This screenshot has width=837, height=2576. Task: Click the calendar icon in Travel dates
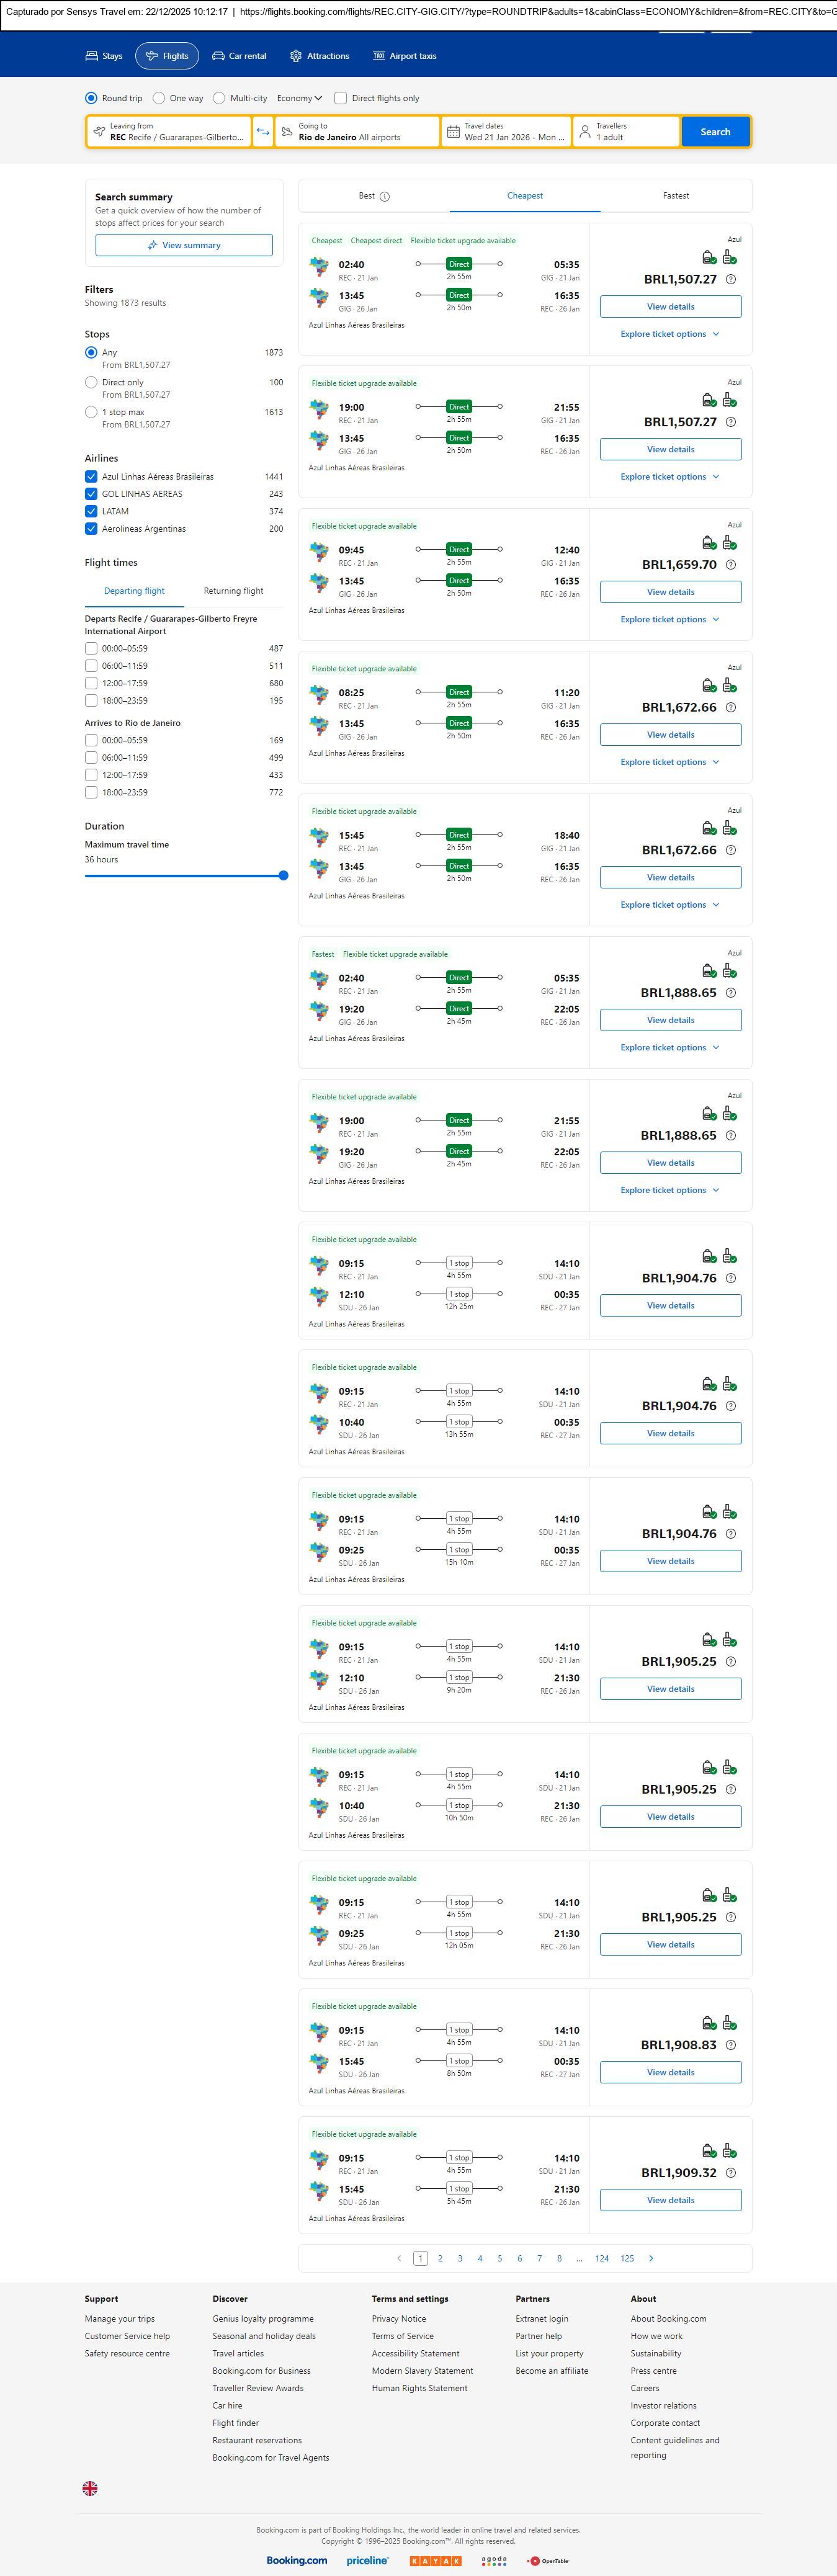coord(453,132)
